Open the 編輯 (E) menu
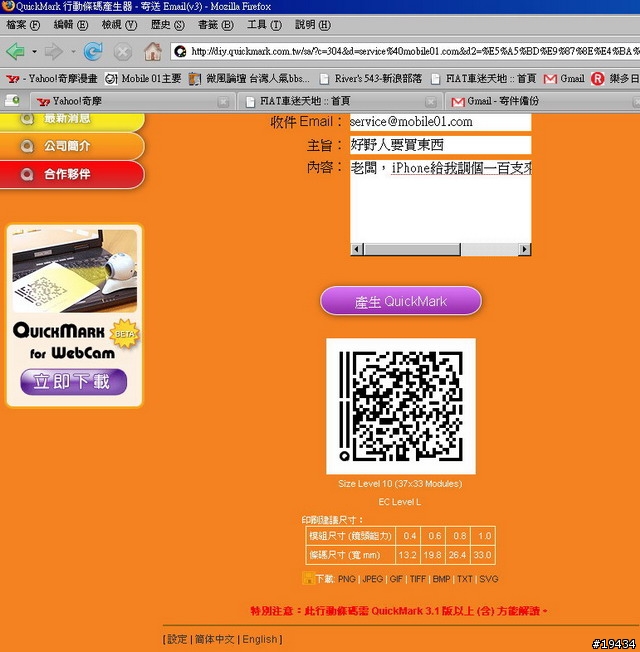Viewport: 640px width, 652px height. (x=71, y=25)
